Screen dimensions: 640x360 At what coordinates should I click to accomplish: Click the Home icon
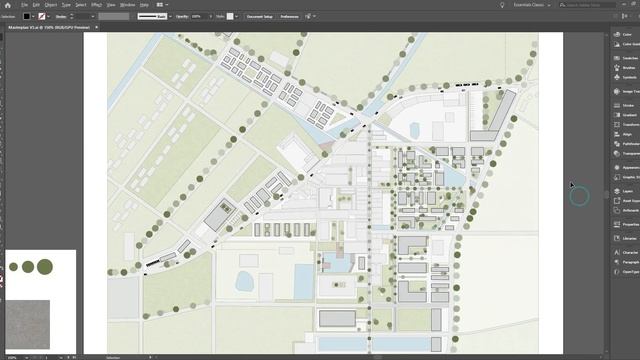7,5
